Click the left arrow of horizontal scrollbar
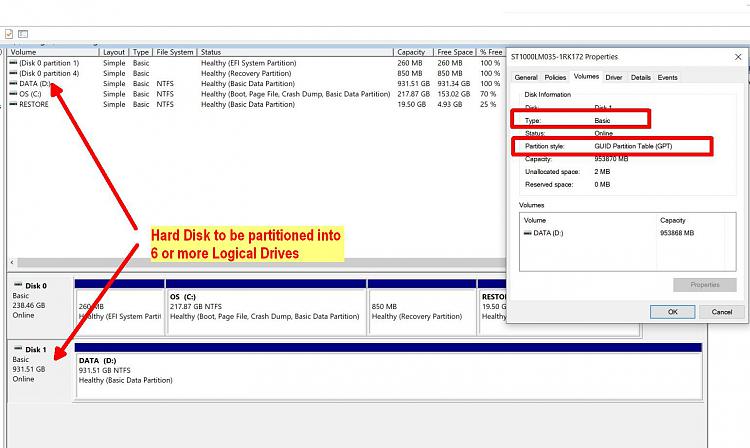This screenshot has width=750, height=448. pyautogui.click(x=12, y=262)
